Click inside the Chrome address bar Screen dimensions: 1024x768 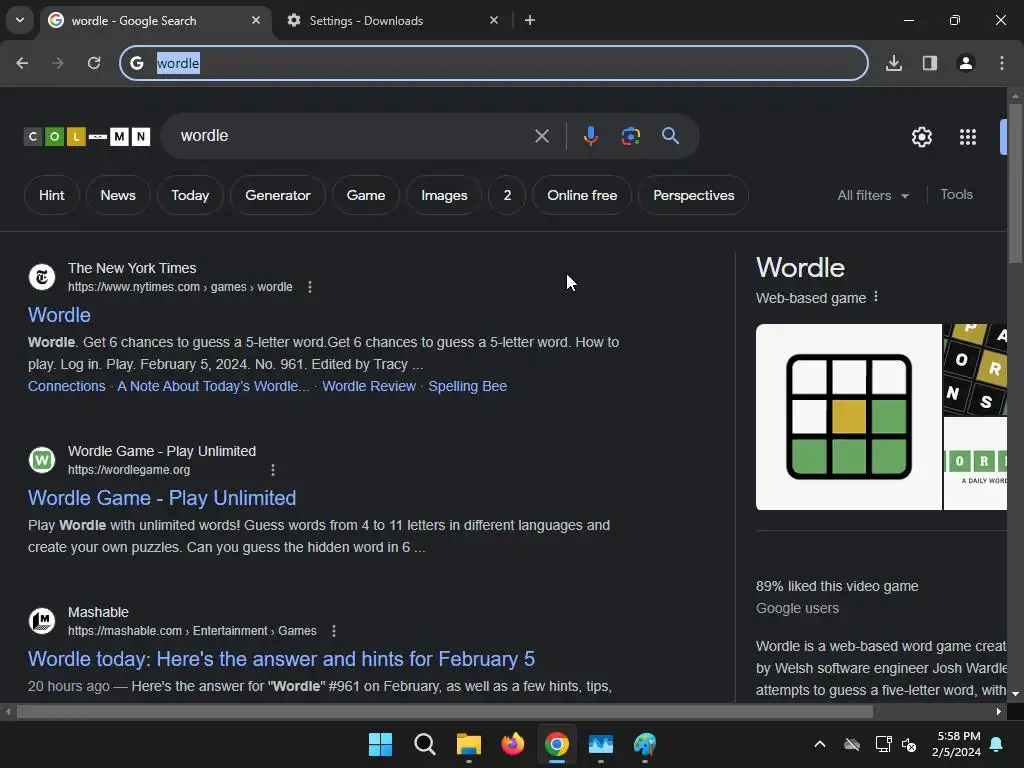pos(494,63)
